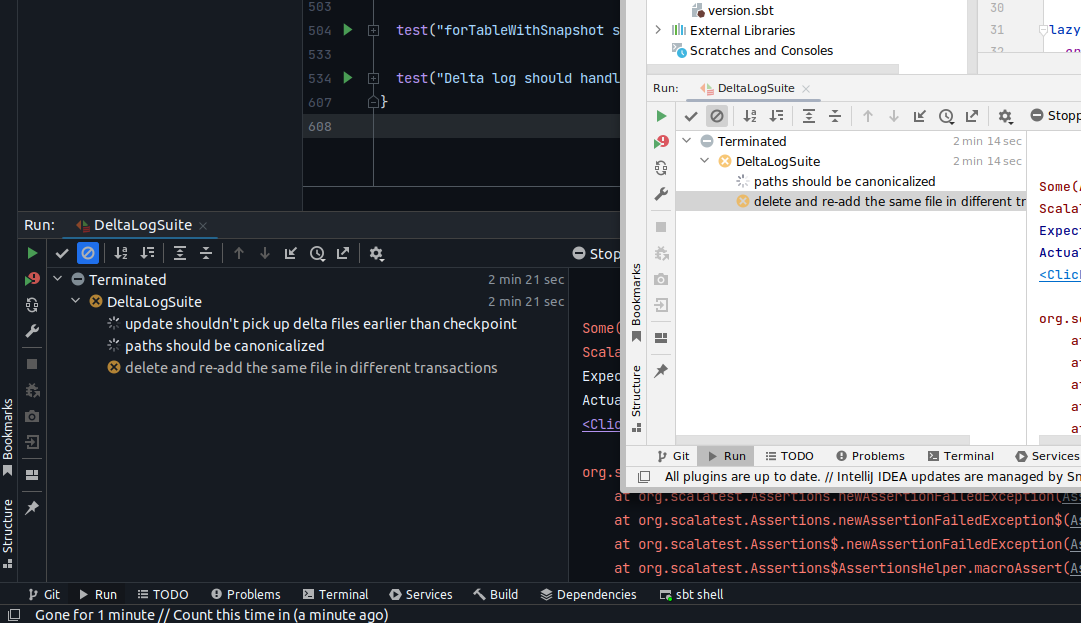Open the Problems tool window tab
Viewport: 1081px width, 623px height.
tap(245, 594)
